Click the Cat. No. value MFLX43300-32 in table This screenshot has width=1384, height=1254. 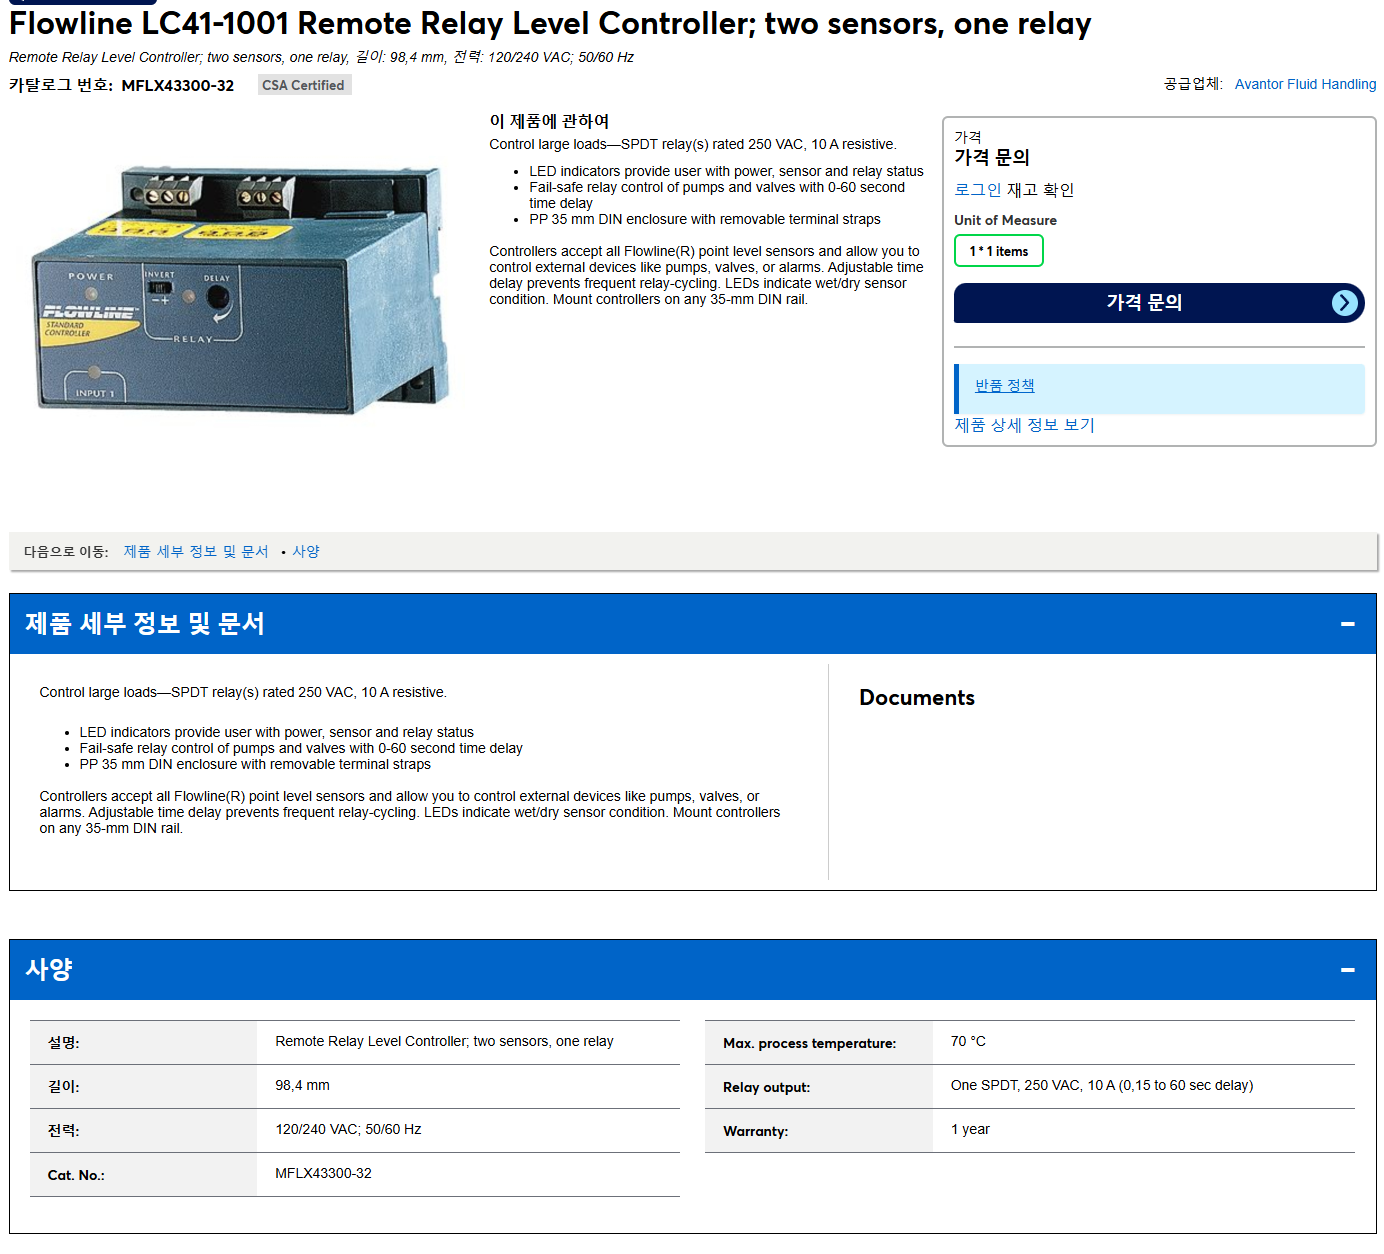pos(323,1174)
